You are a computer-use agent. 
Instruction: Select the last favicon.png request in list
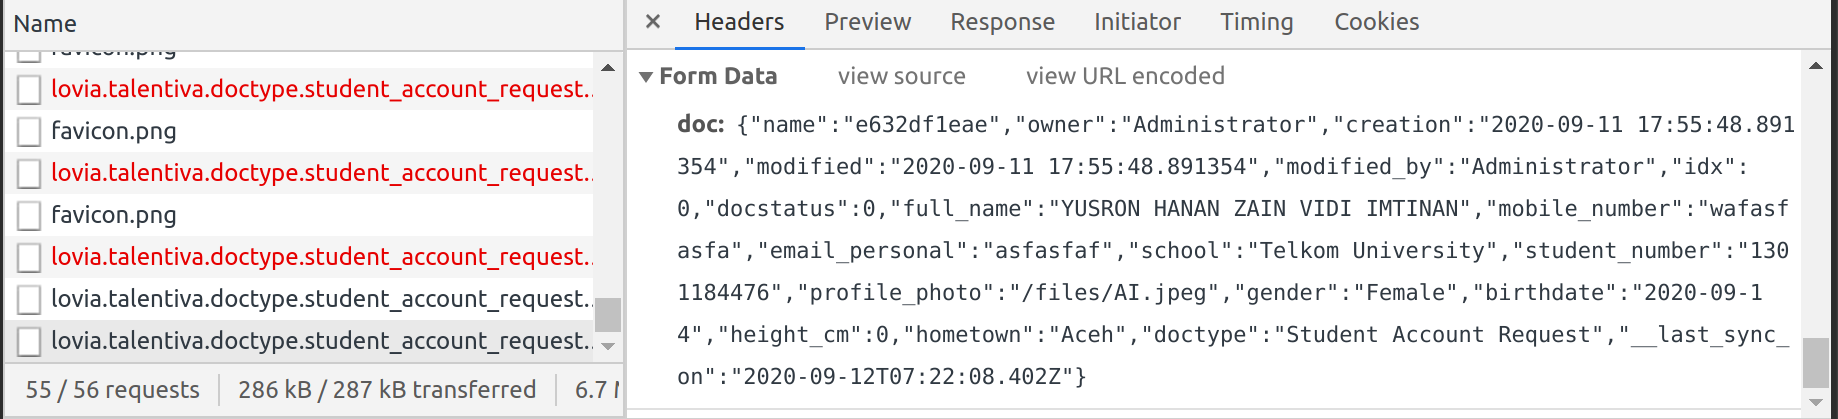click(x=114, y=215)
